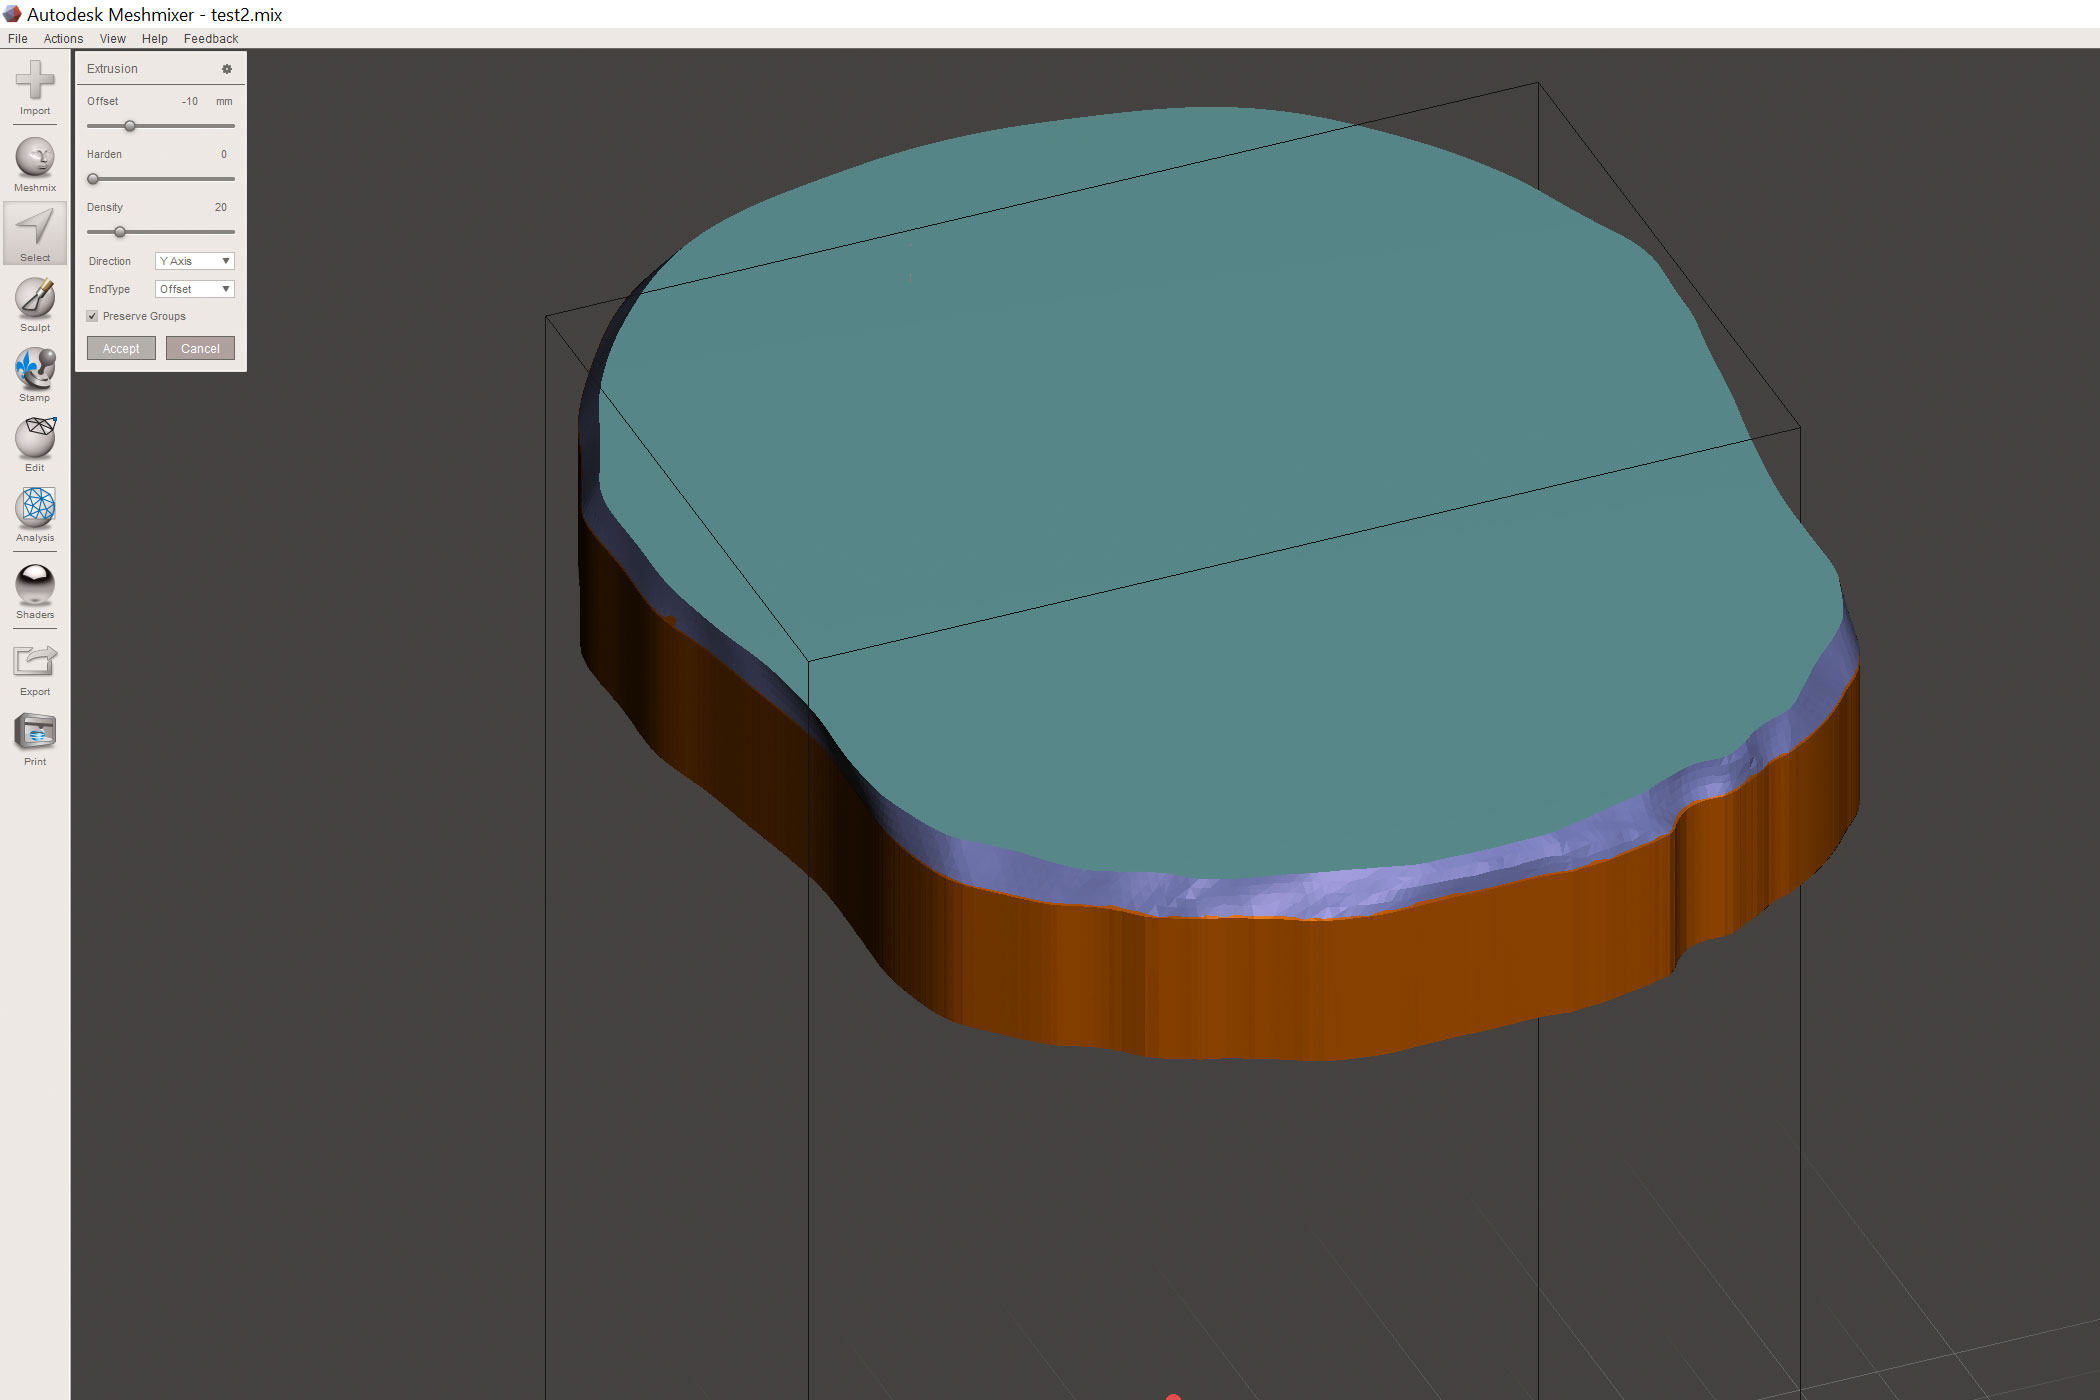Click the Extrusion panel title

click(x=112, y=69)
